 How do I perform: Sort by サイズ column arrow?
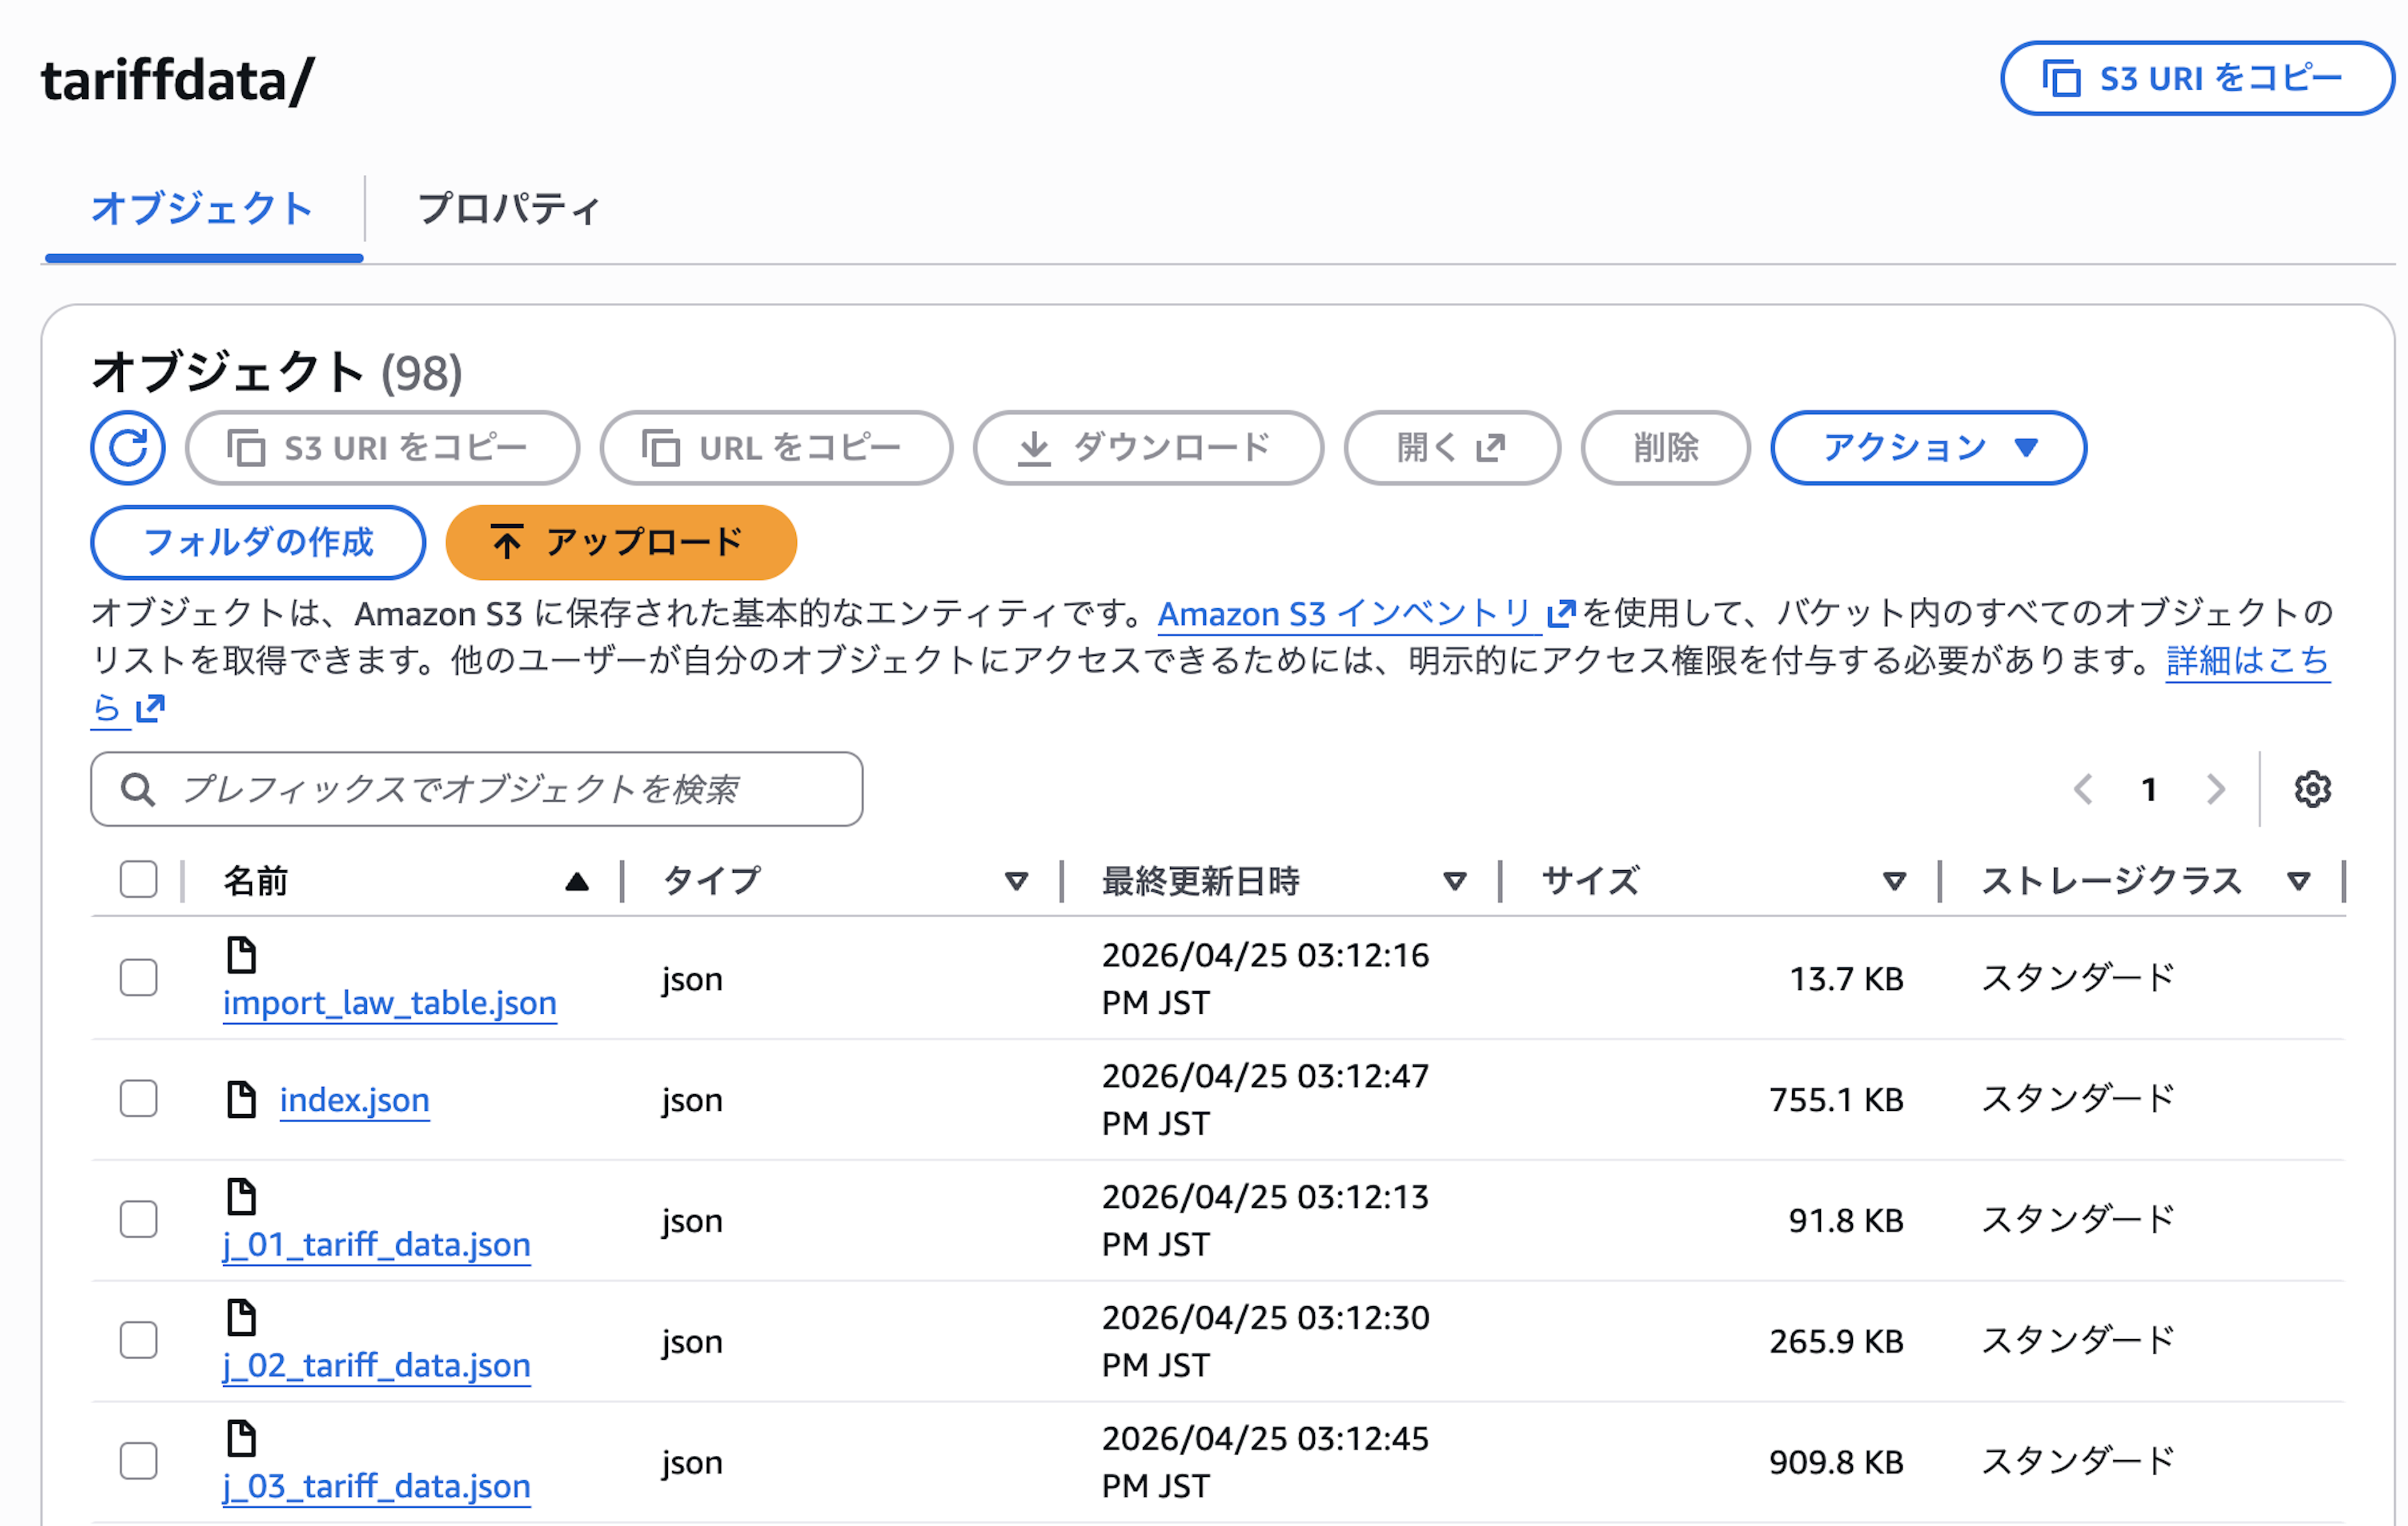click(x=1893, y=882)
